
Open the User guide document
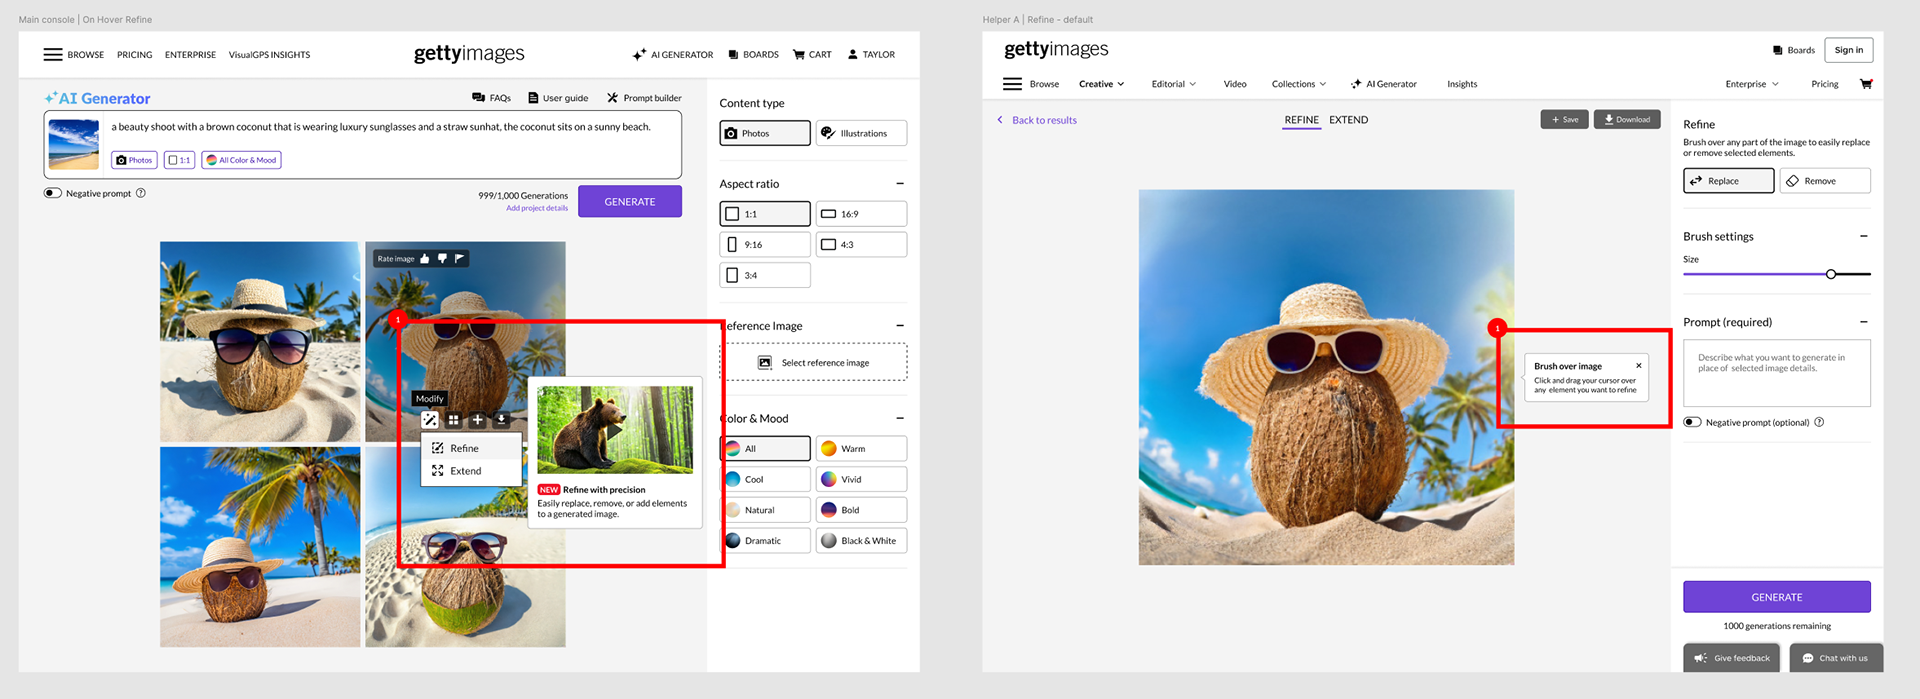click(x=558, y=98)
